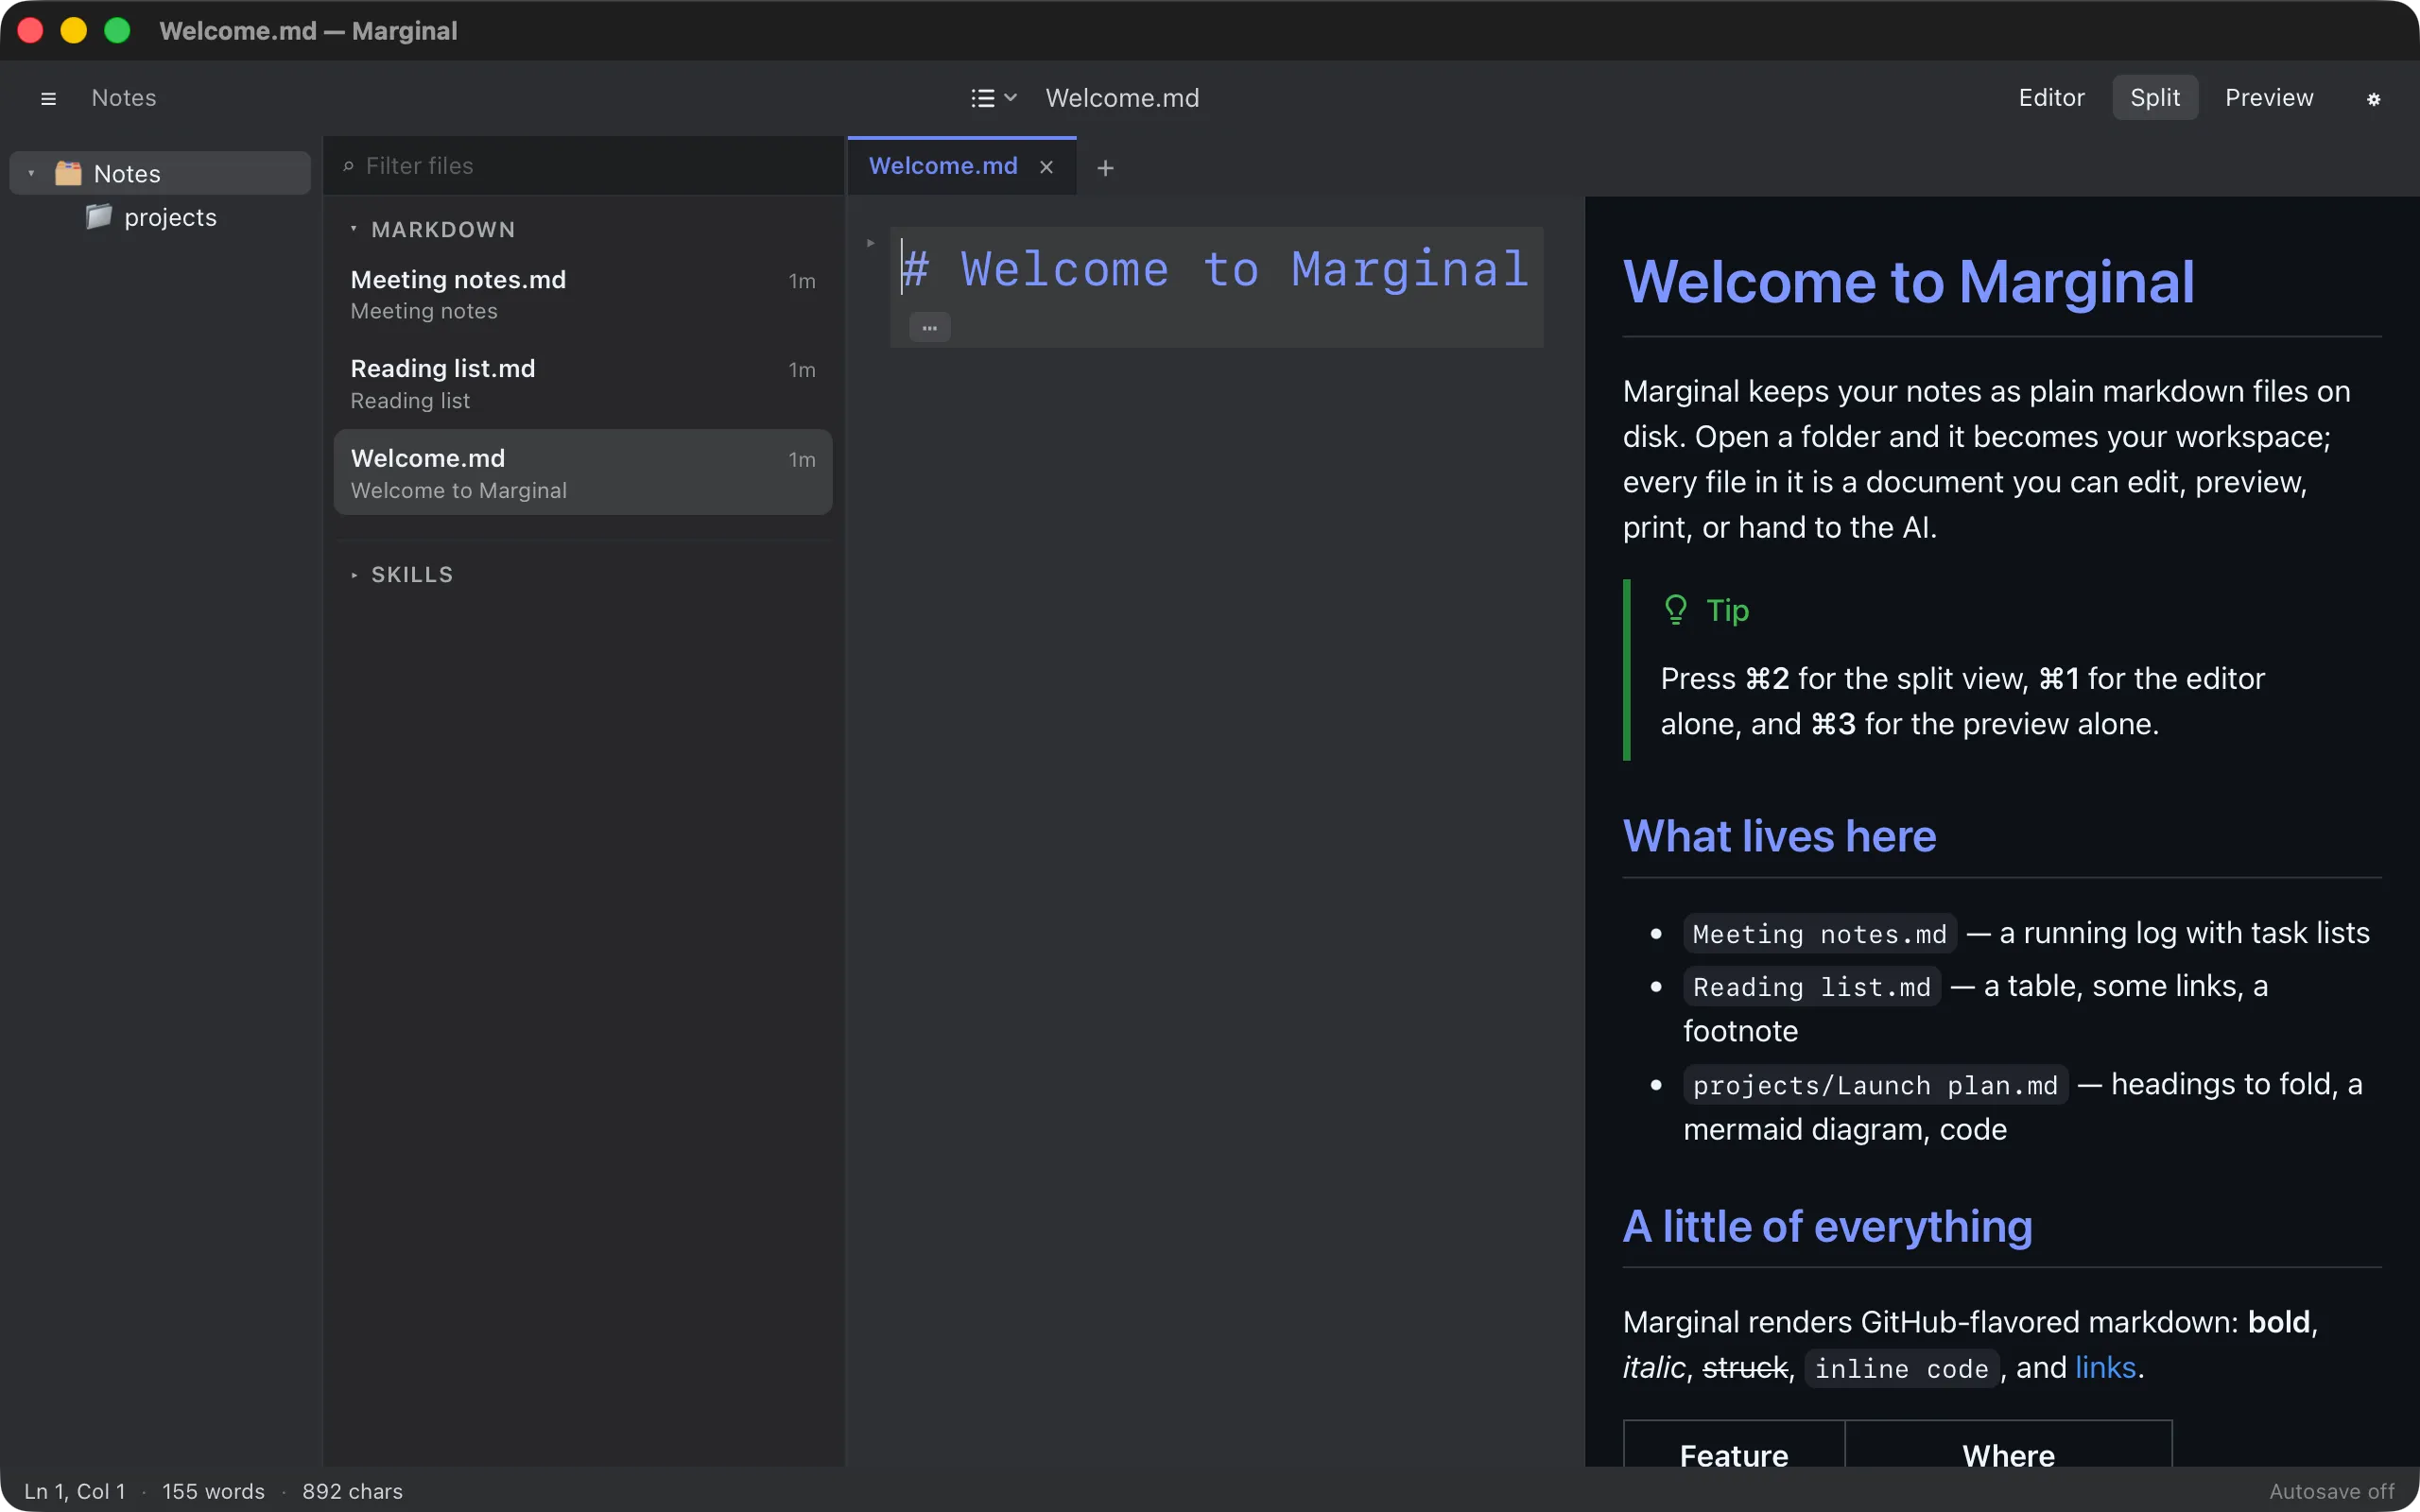Click the 1m timestamp on Welcome.md row

801,460
